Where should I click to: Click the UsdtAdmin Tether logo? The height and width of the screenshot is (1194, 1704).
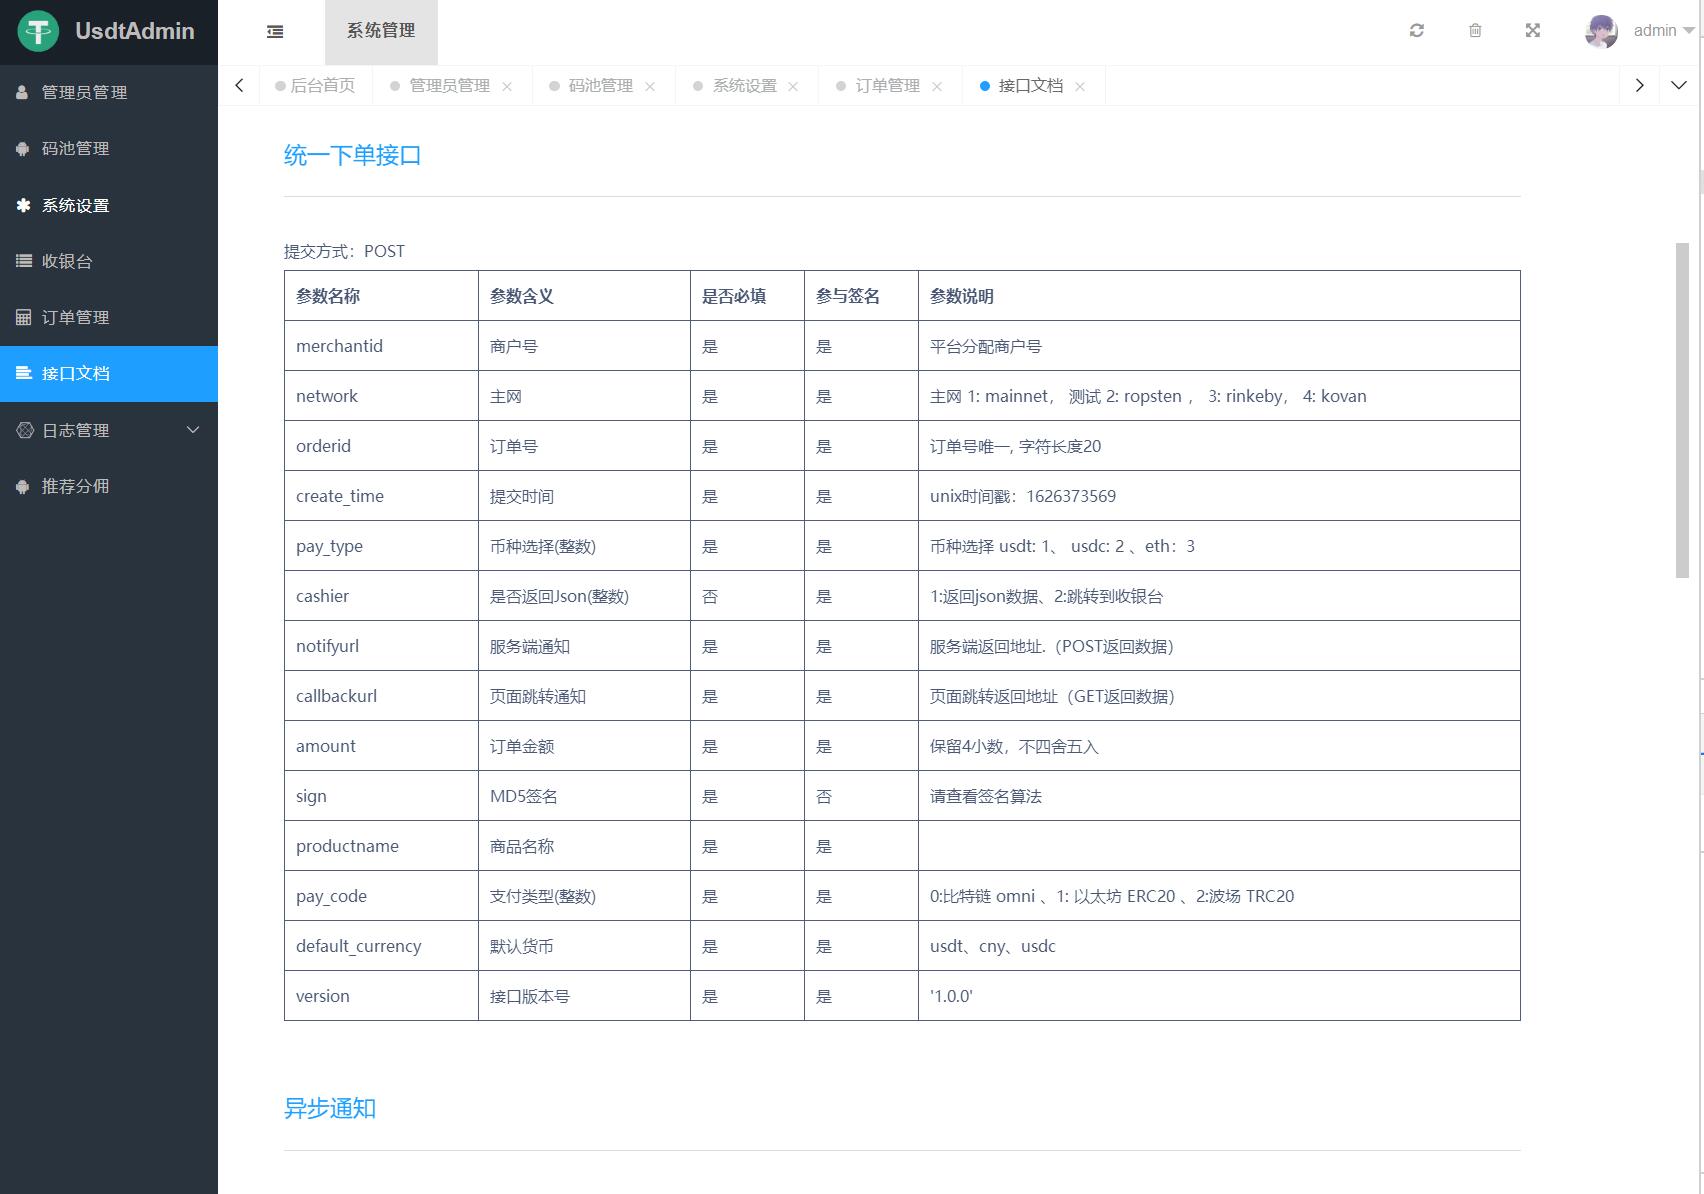coord(38,31)
